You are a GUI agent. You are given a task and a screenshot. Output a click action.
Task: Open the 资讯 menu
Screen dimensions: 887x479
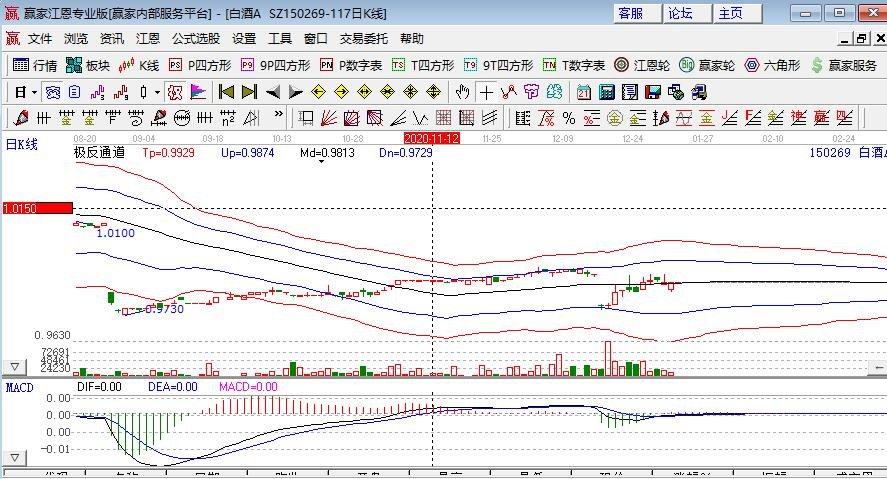click(111, 38)
